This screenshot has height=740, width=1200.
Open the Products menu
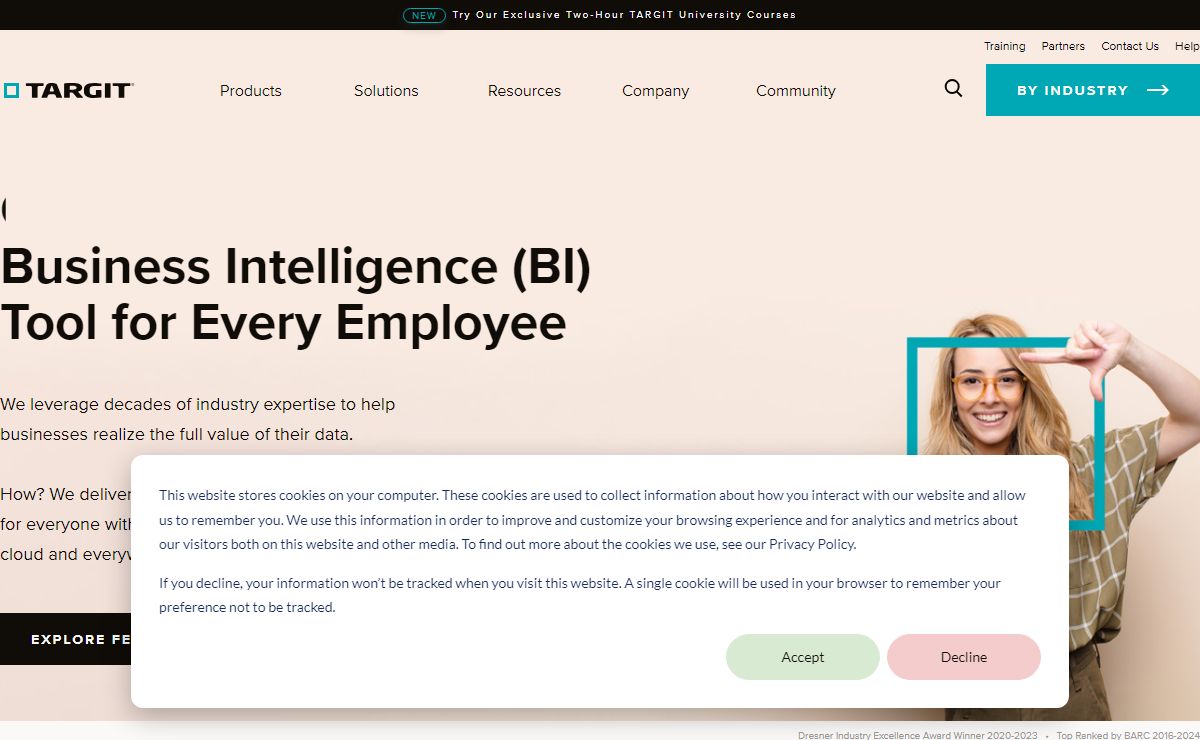pyautogui.click(x=250, y=90)
